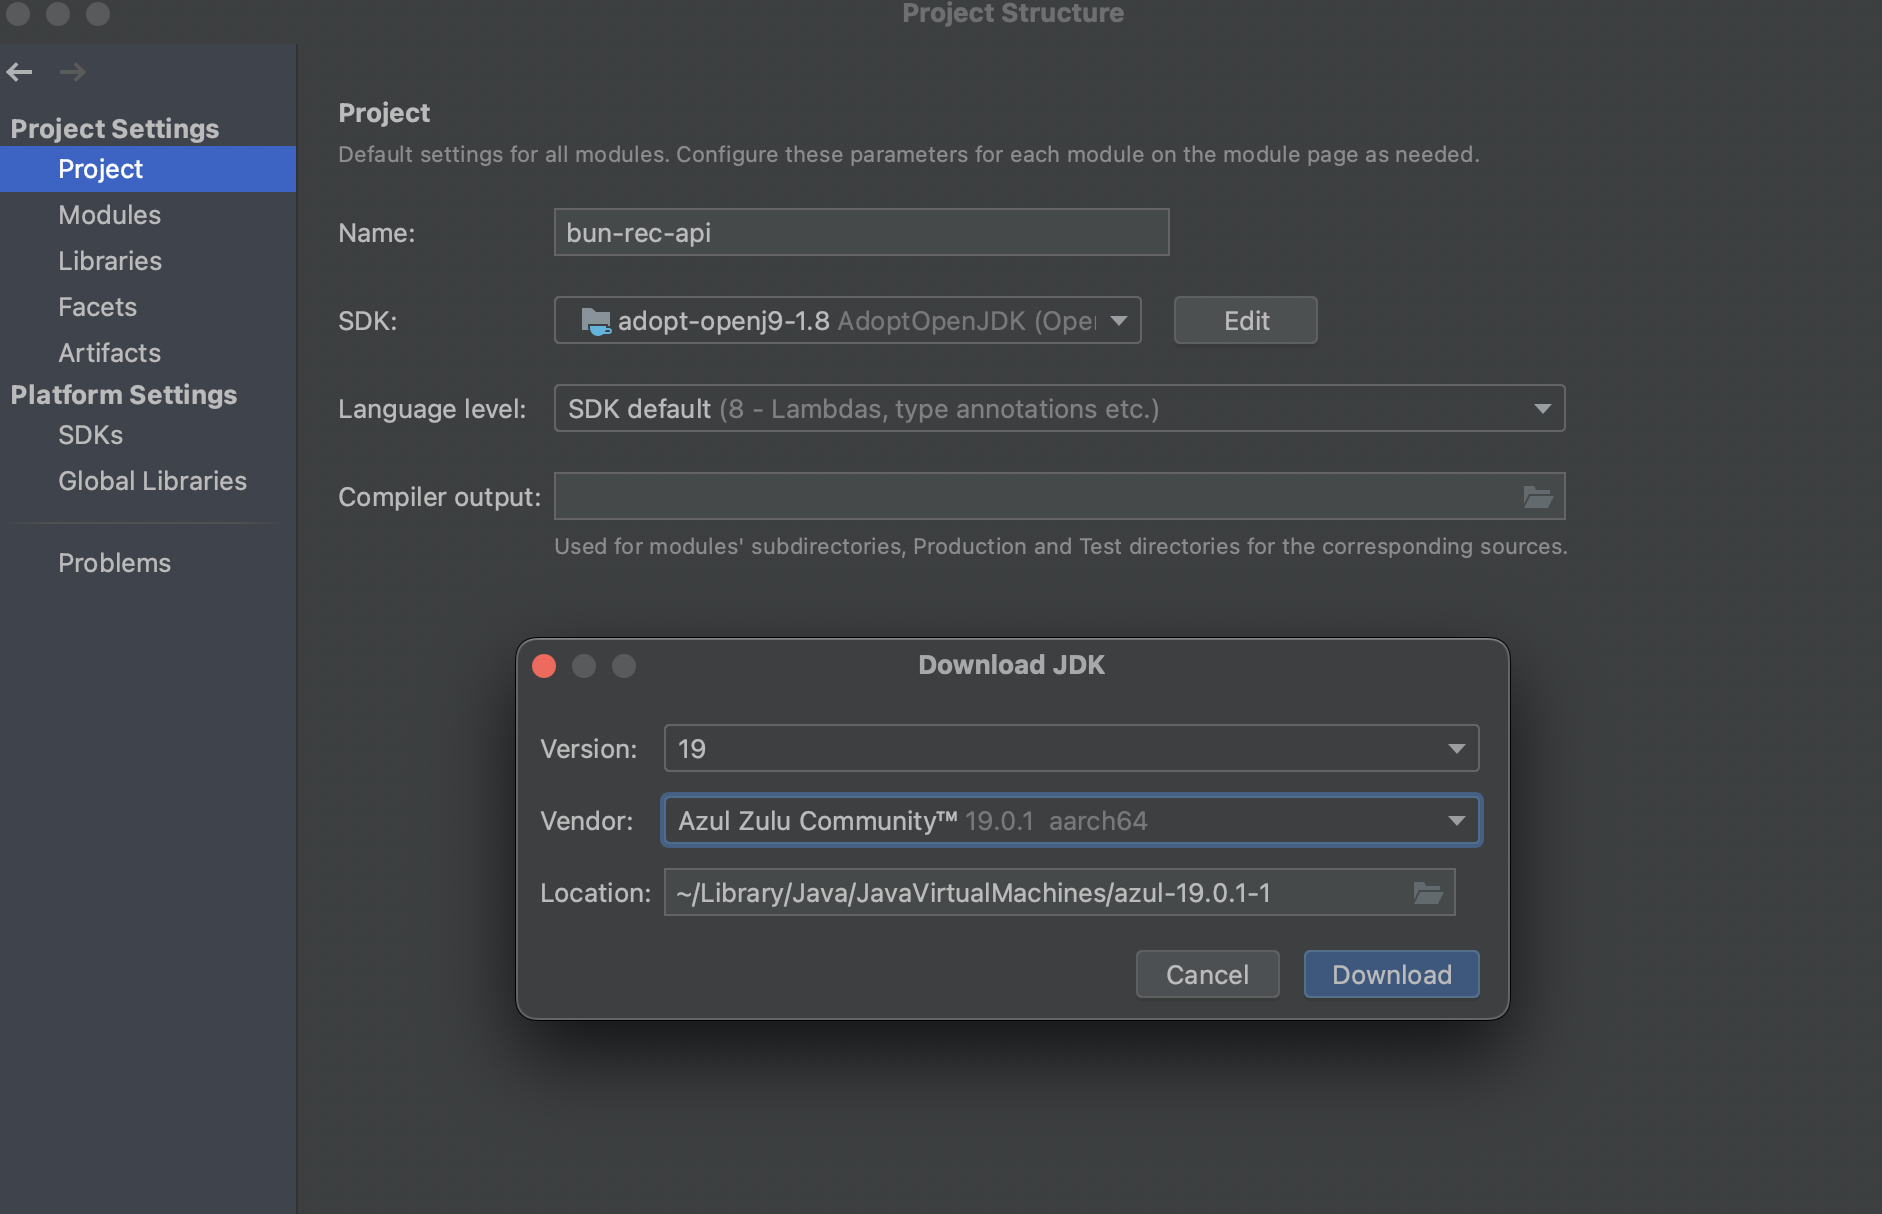Click the SDK folder icon in dropdown

[x=596, y=321]
